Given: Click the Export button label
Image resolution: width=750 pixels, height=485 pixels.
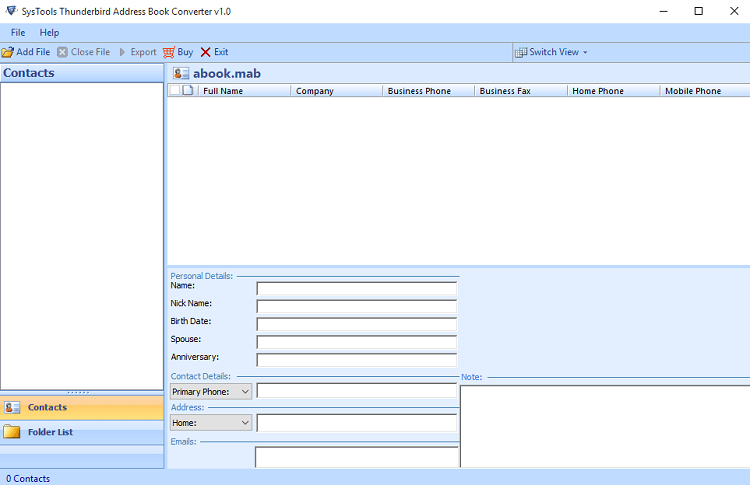Looking at the screenshot, I should (143, 52).
